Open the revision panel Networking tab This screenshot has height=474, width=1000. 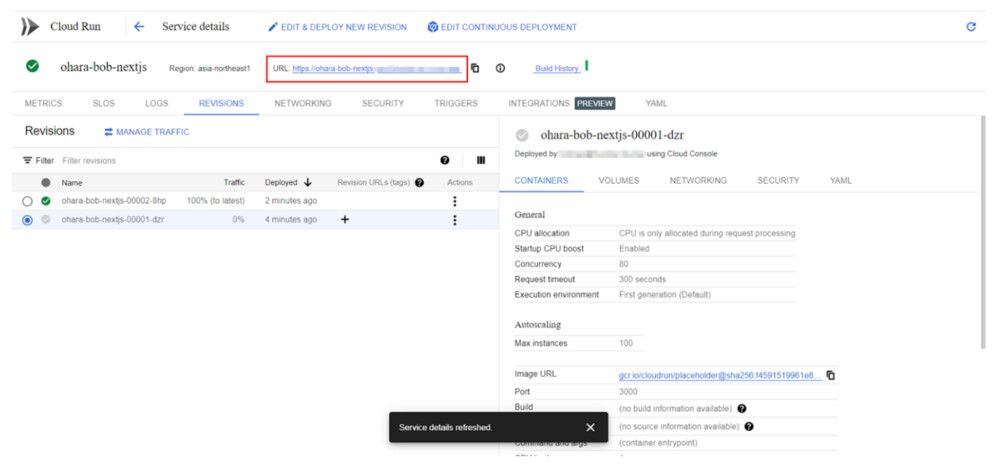click(698, 181)
